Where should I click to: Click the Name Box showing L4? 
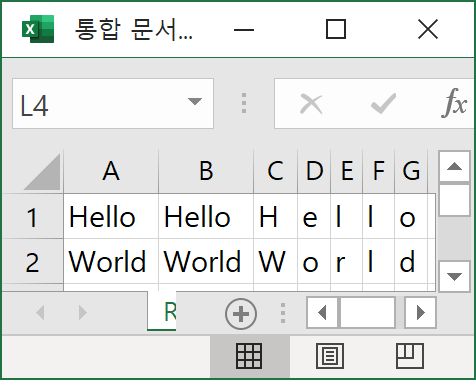(113, 103)
